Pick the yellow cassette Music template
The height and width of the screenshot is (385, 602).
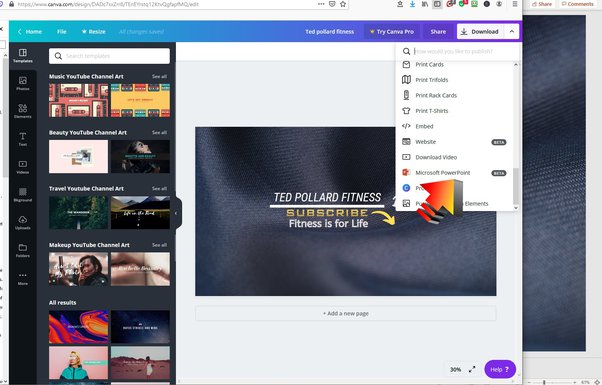[x=140, y=100]
